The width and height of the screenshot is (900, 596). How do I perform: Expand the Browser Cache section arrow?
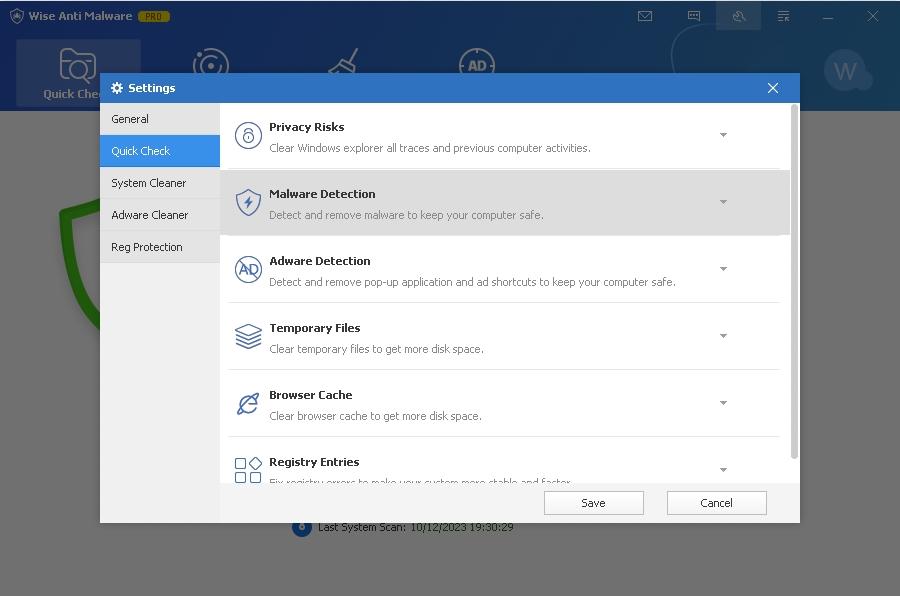pos(723,403)
